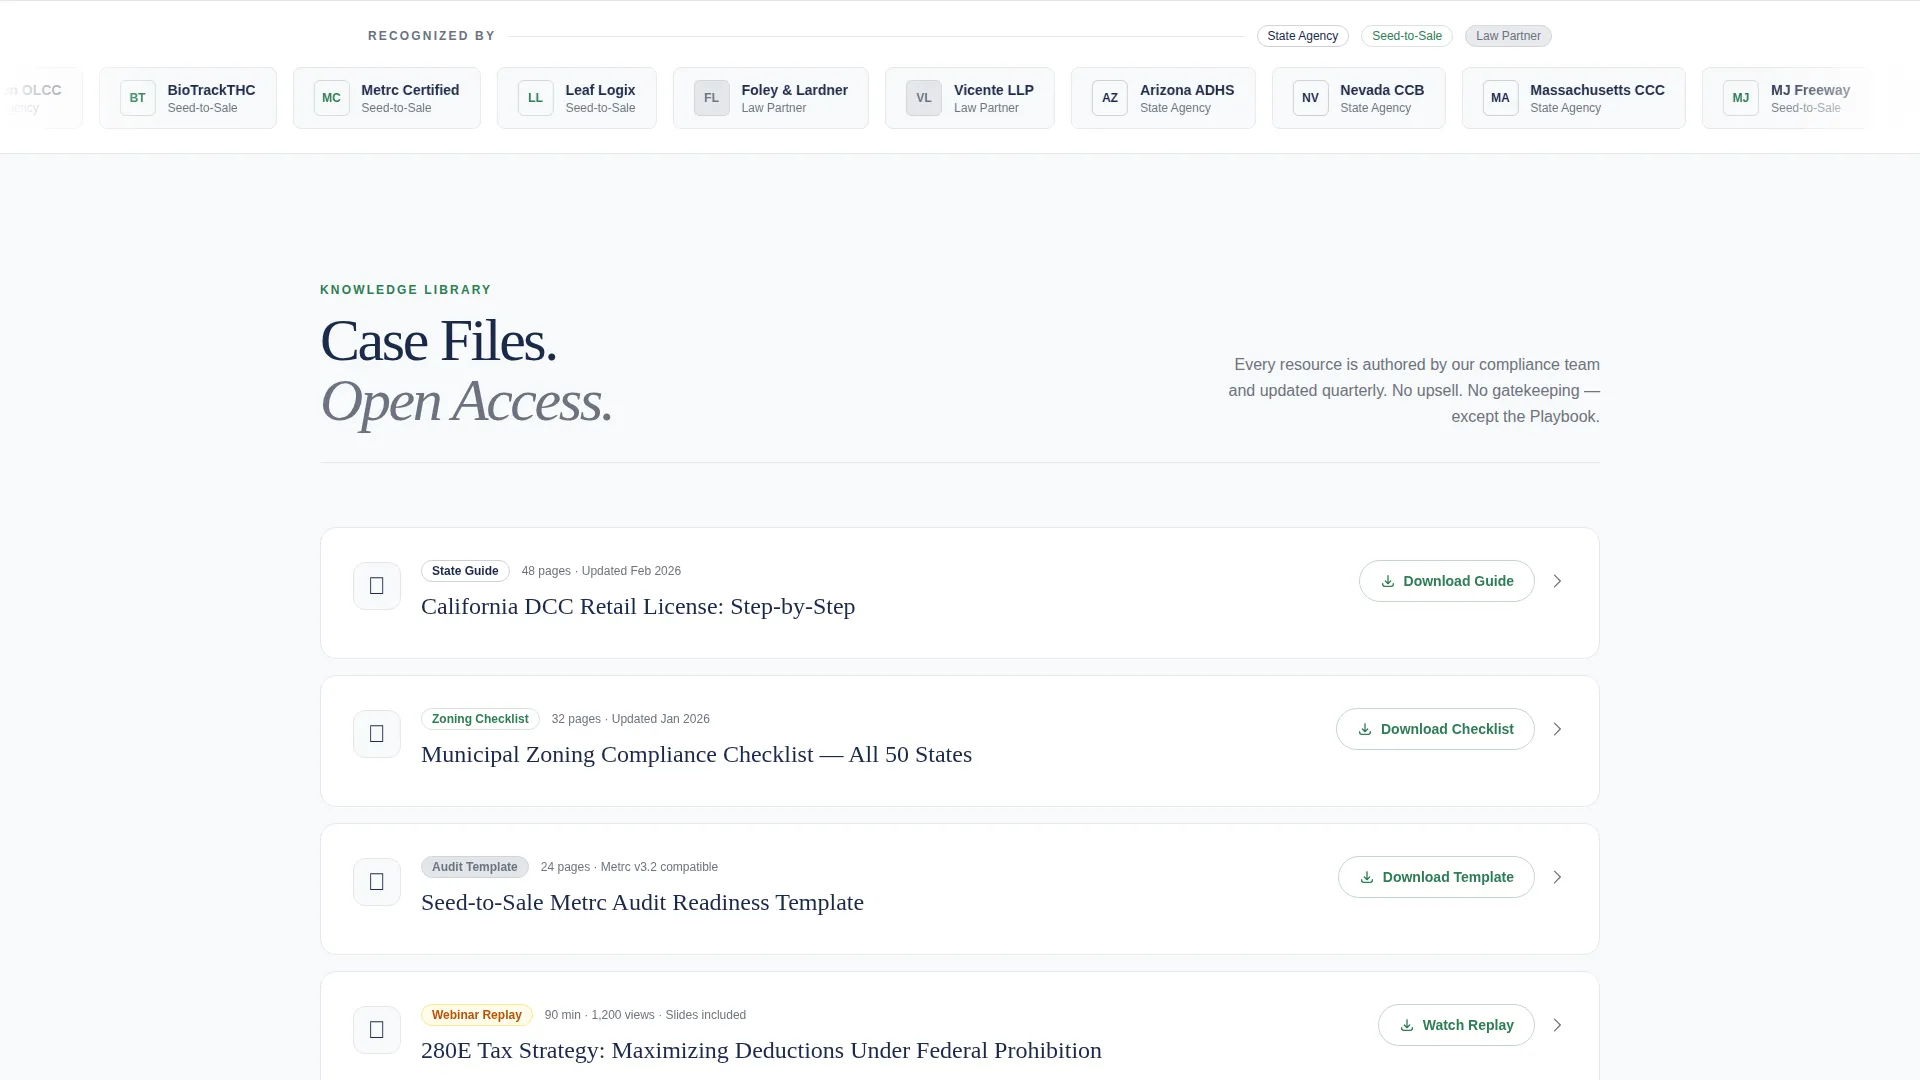Click the document icon beside Metrc Audit Readiness Template
Viewport: 1920px width, 1080px height.
(377, 882)
